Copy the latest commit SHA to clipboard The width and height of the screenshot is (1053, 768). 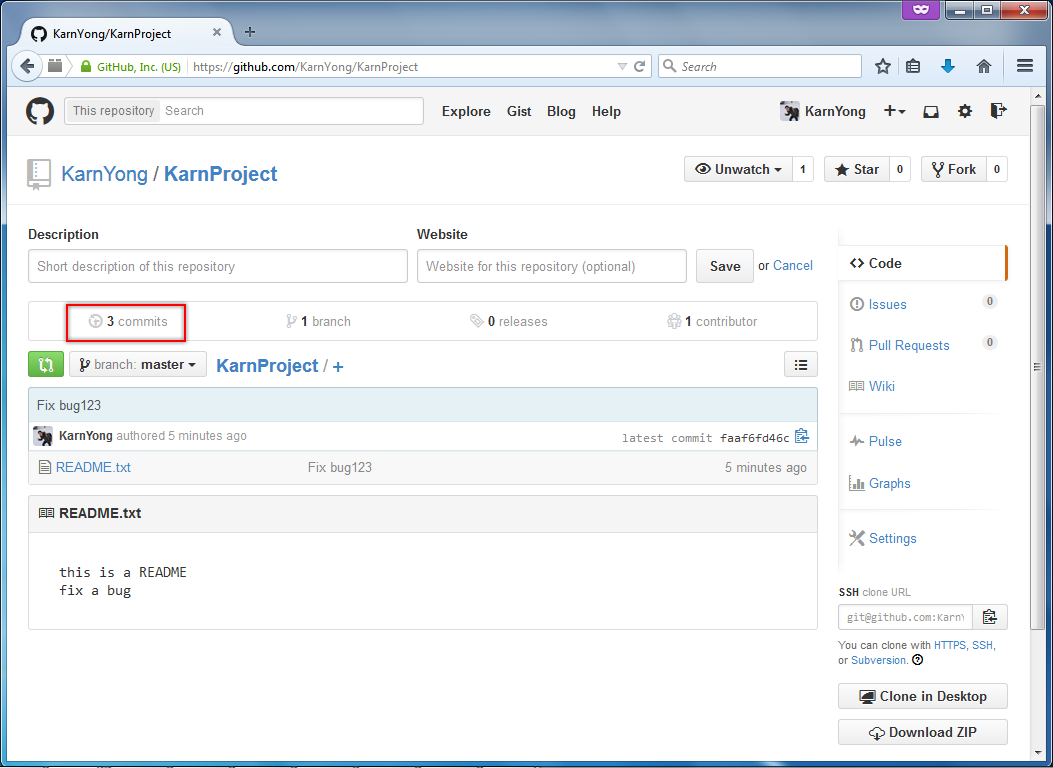801,437
